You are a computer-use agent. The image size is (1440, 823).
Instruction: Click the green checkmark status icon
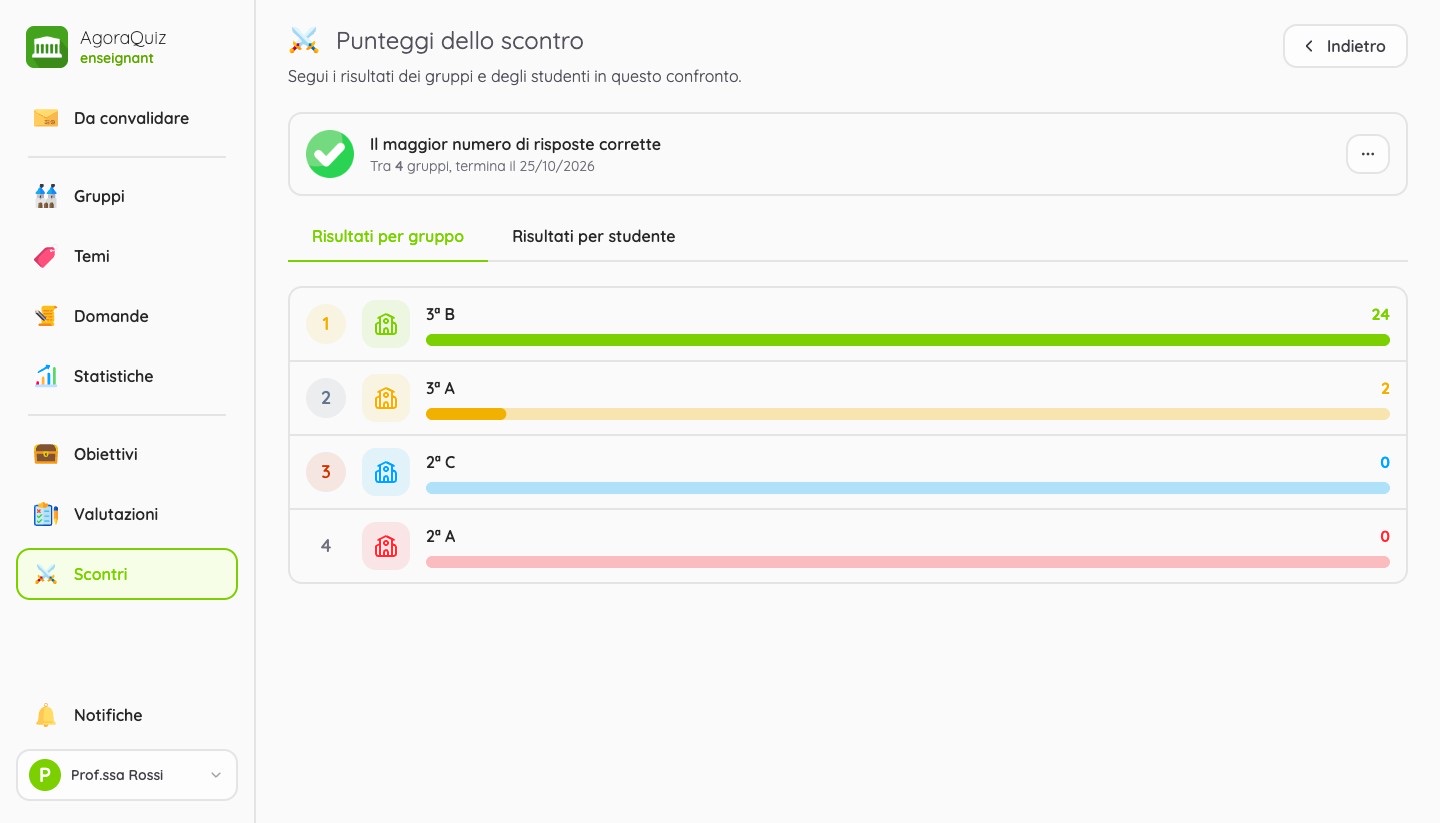330,154
